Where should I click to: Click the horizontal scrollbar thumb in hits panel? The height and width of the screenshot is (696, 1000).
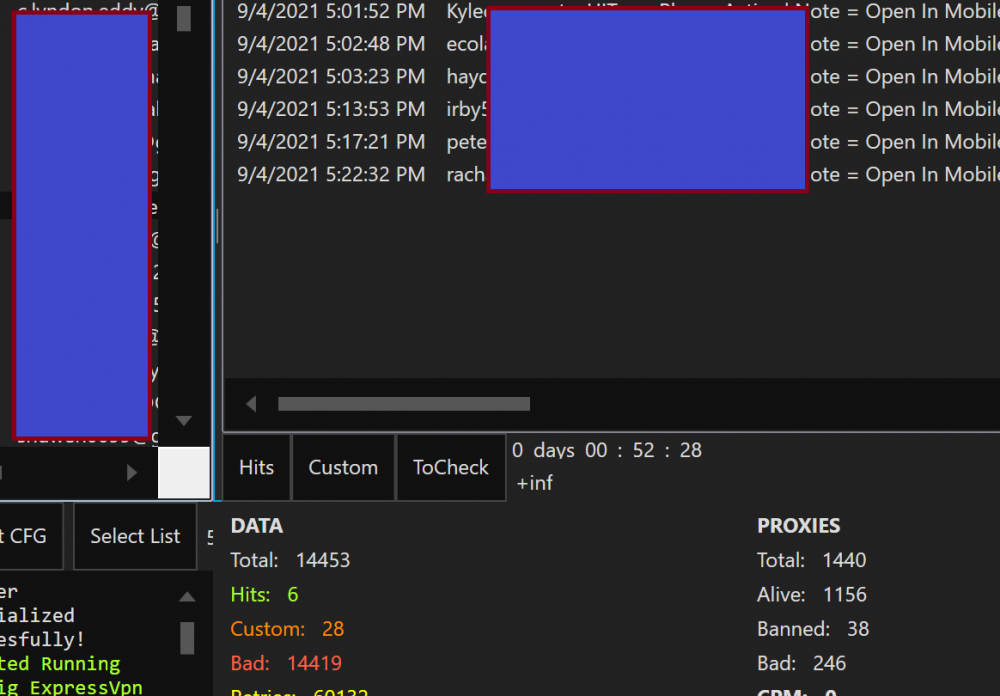[403, 404]
